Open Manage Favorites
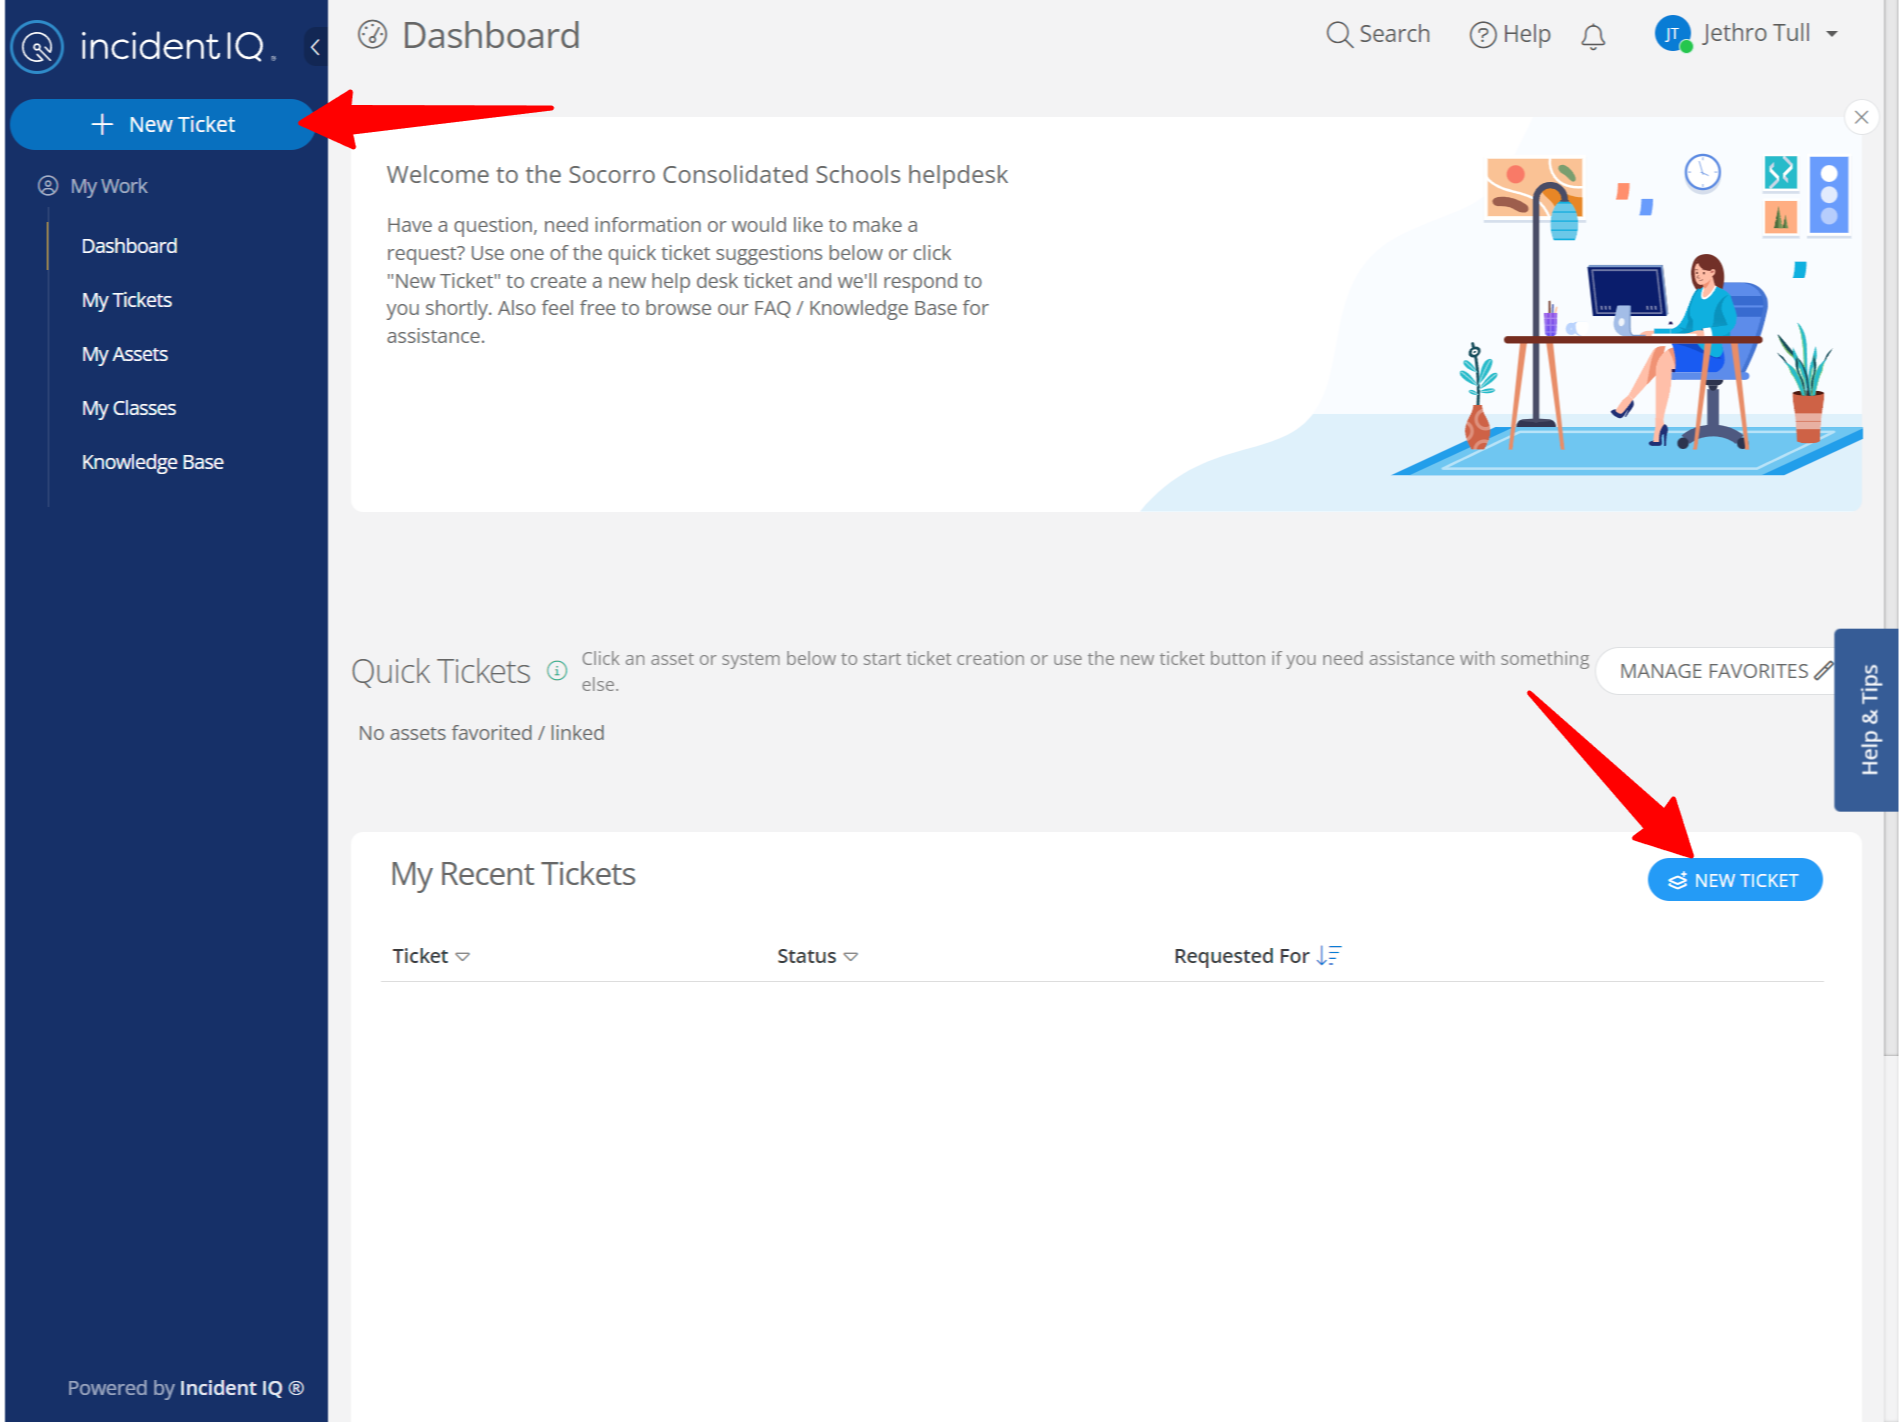This screenshot has width=1899, height=1422. pos(1715,671)
